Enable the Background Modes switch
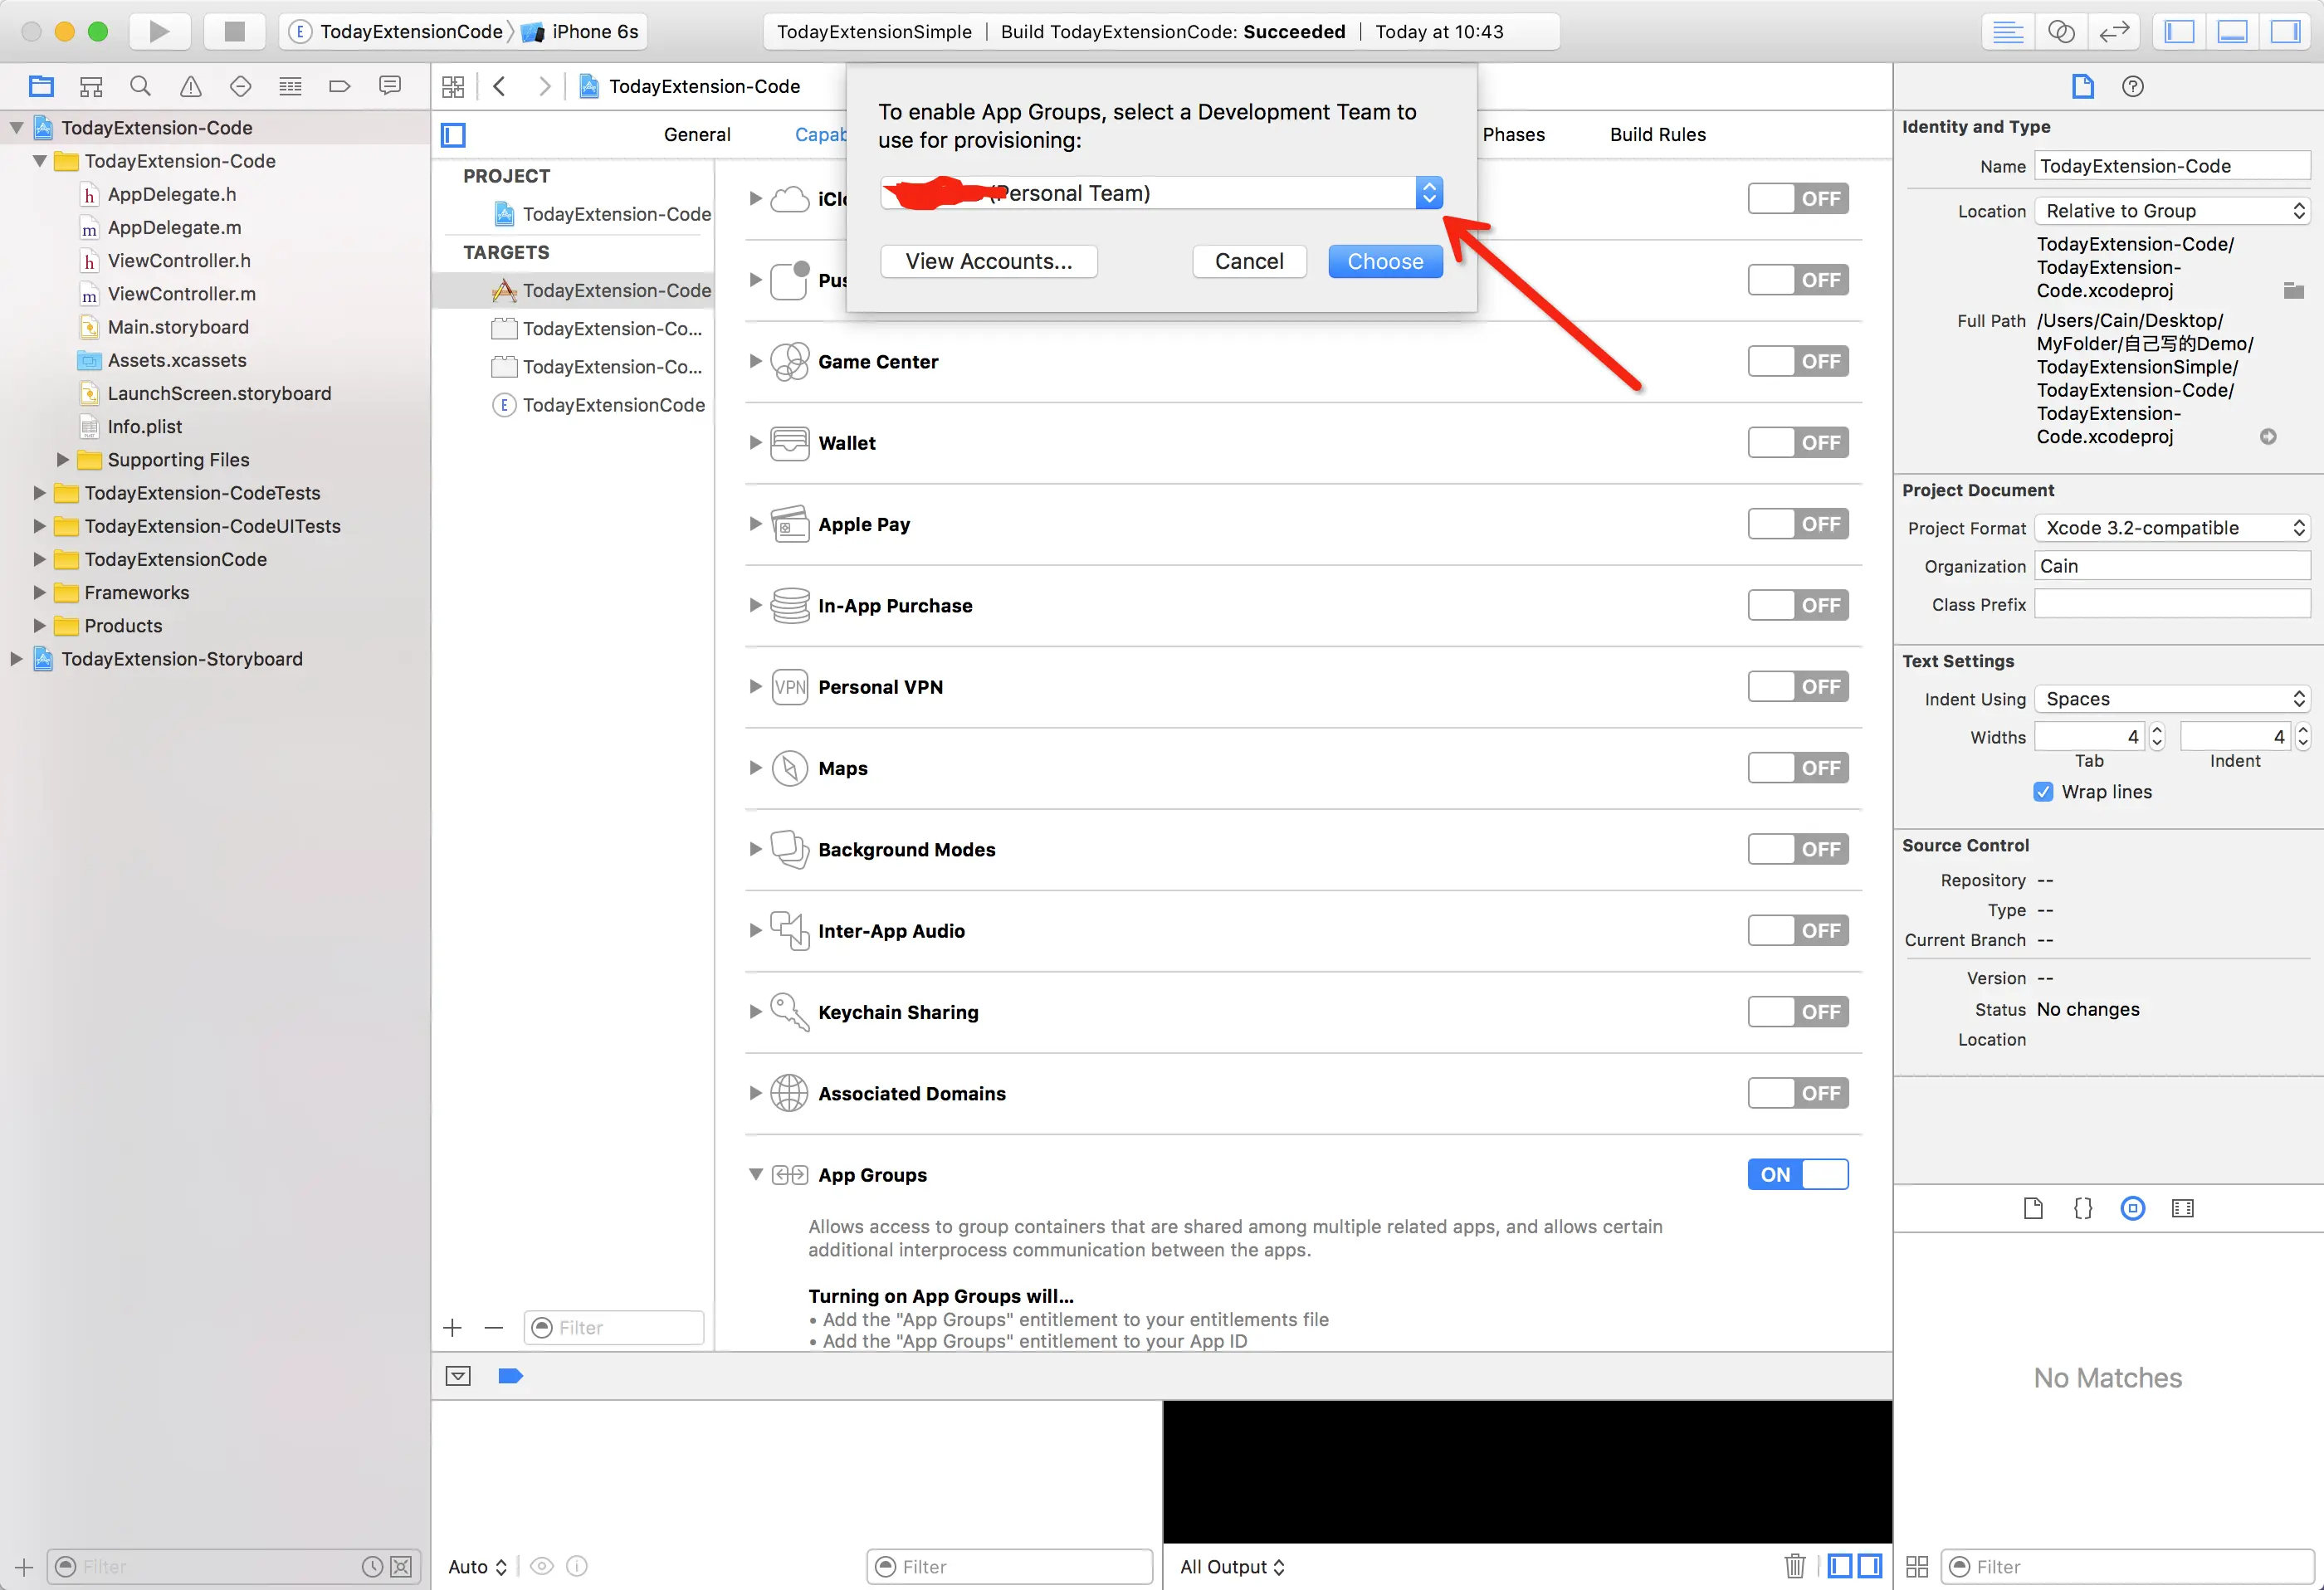2324x1590 pixels. coord(1797,849)
